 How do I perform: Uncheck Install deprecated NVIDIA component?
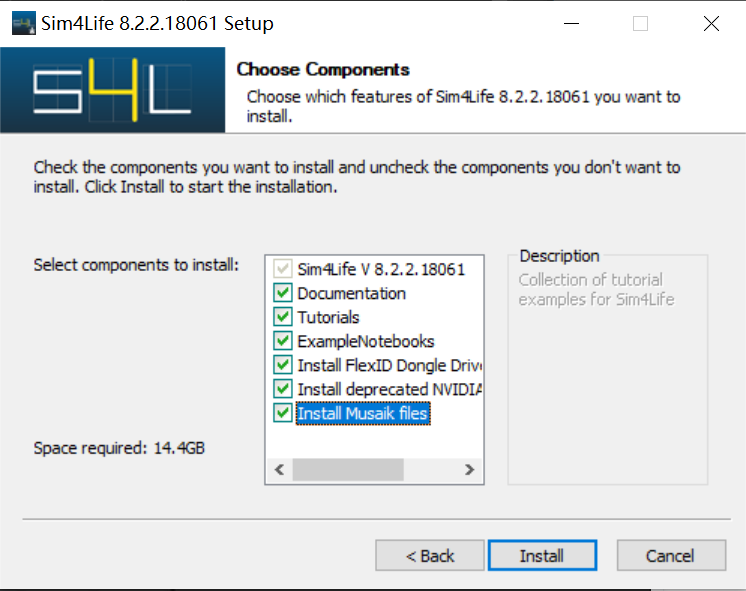tap(282, 389)
